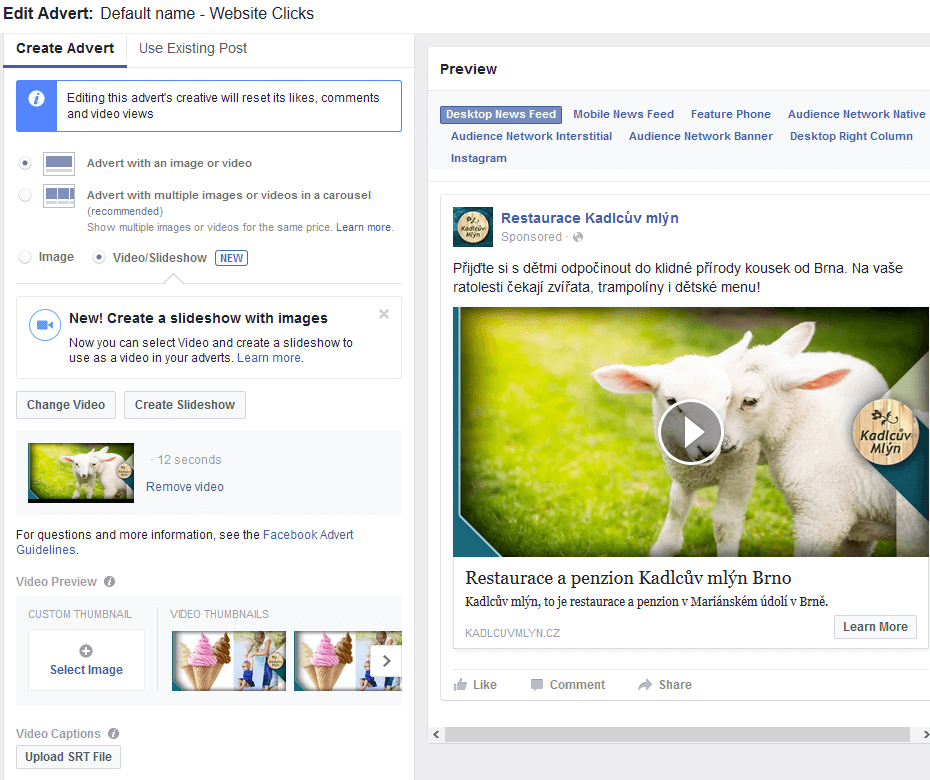930x780 pixels.
Task: Click the blue info icon in the notice
Action: [x=36, y=98]
